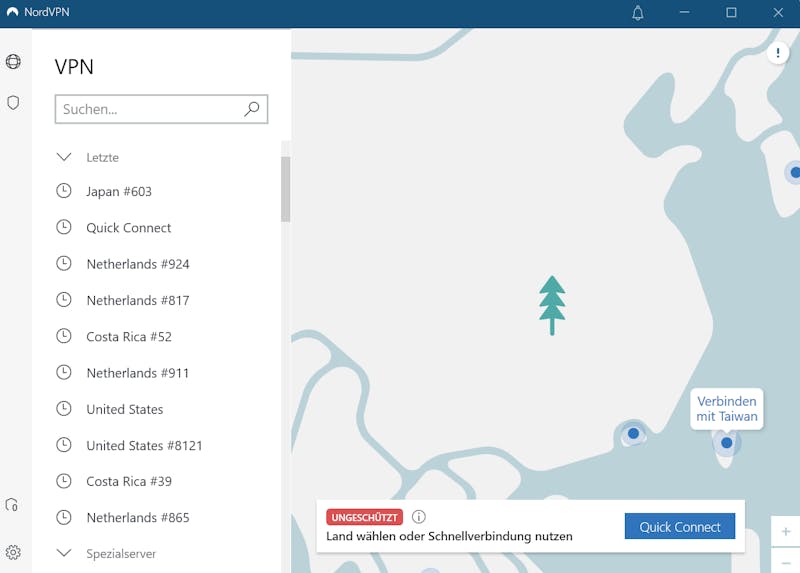Image resolution: width=800 pixels, height=573 pixels.
Task: Click the Verbinden mit Taiwan tooltip
Action: (727, 409)
